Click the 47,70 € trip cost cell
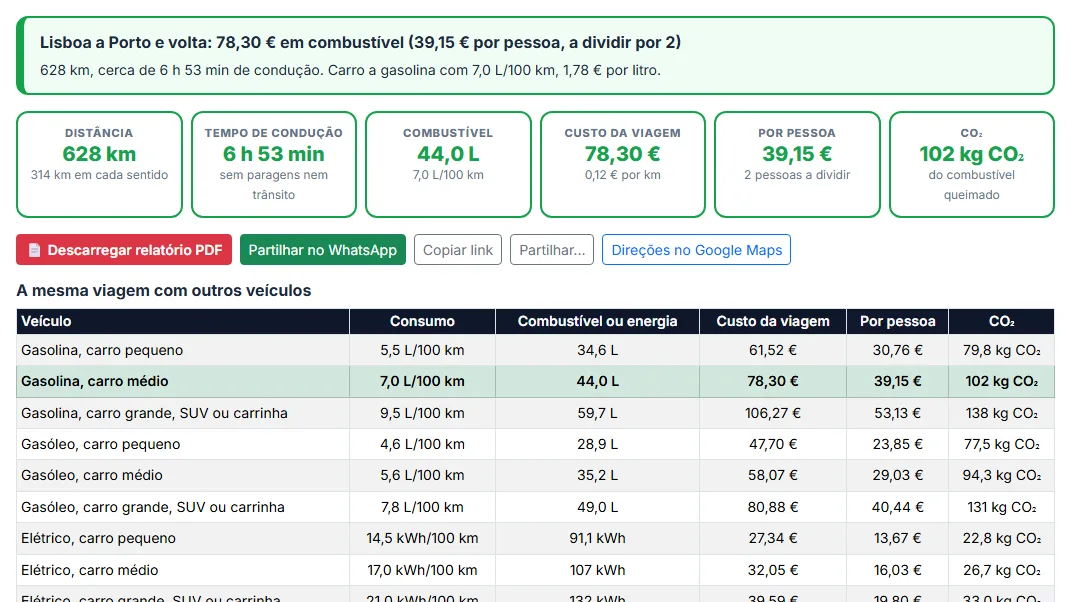This screenshot has width=1071, height=602. (773, 444)
